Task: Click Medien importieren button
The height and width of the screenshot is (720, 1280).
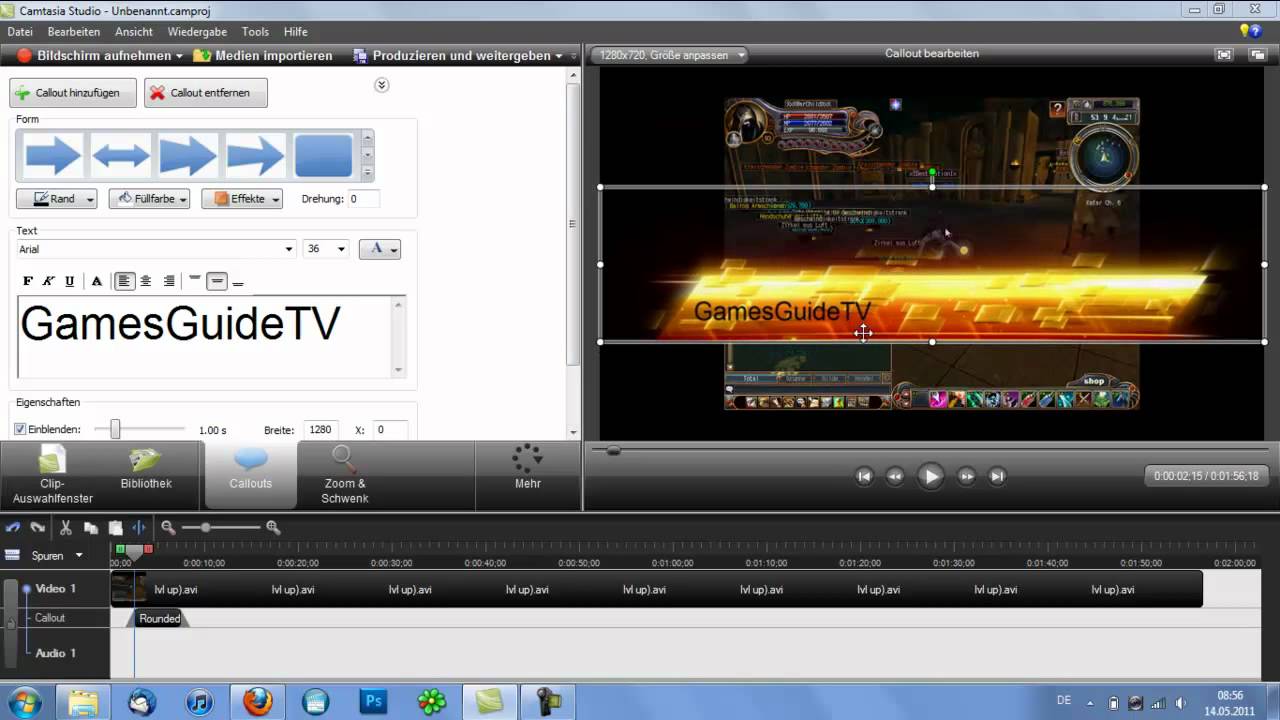Action: (x=262, y=56)
